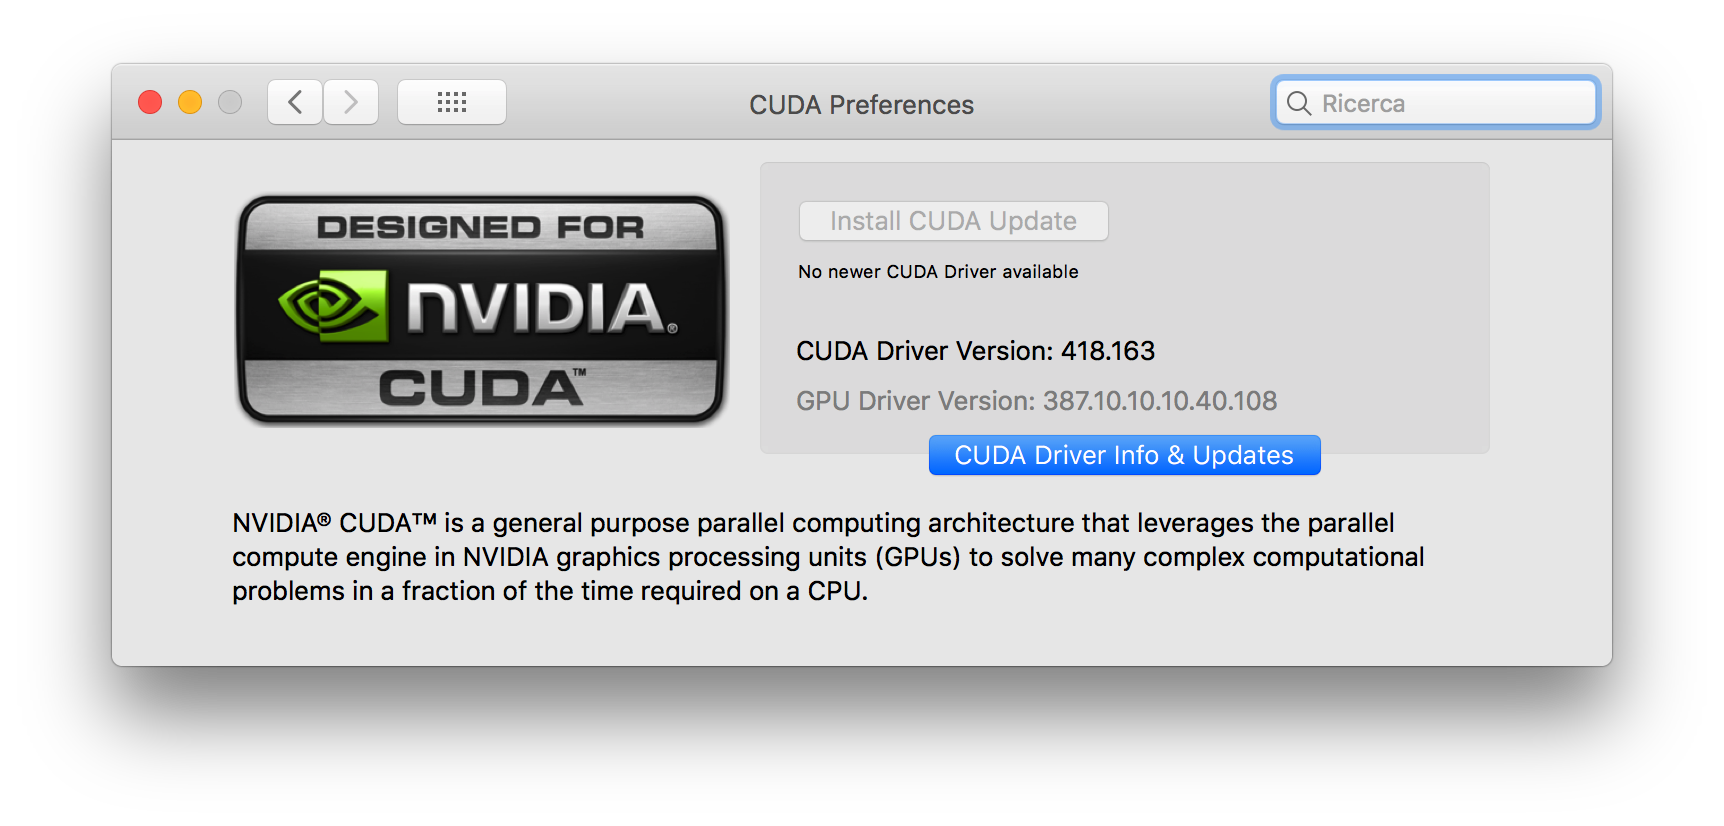Click the CUDA text at badge bottom

pos(482,387)
